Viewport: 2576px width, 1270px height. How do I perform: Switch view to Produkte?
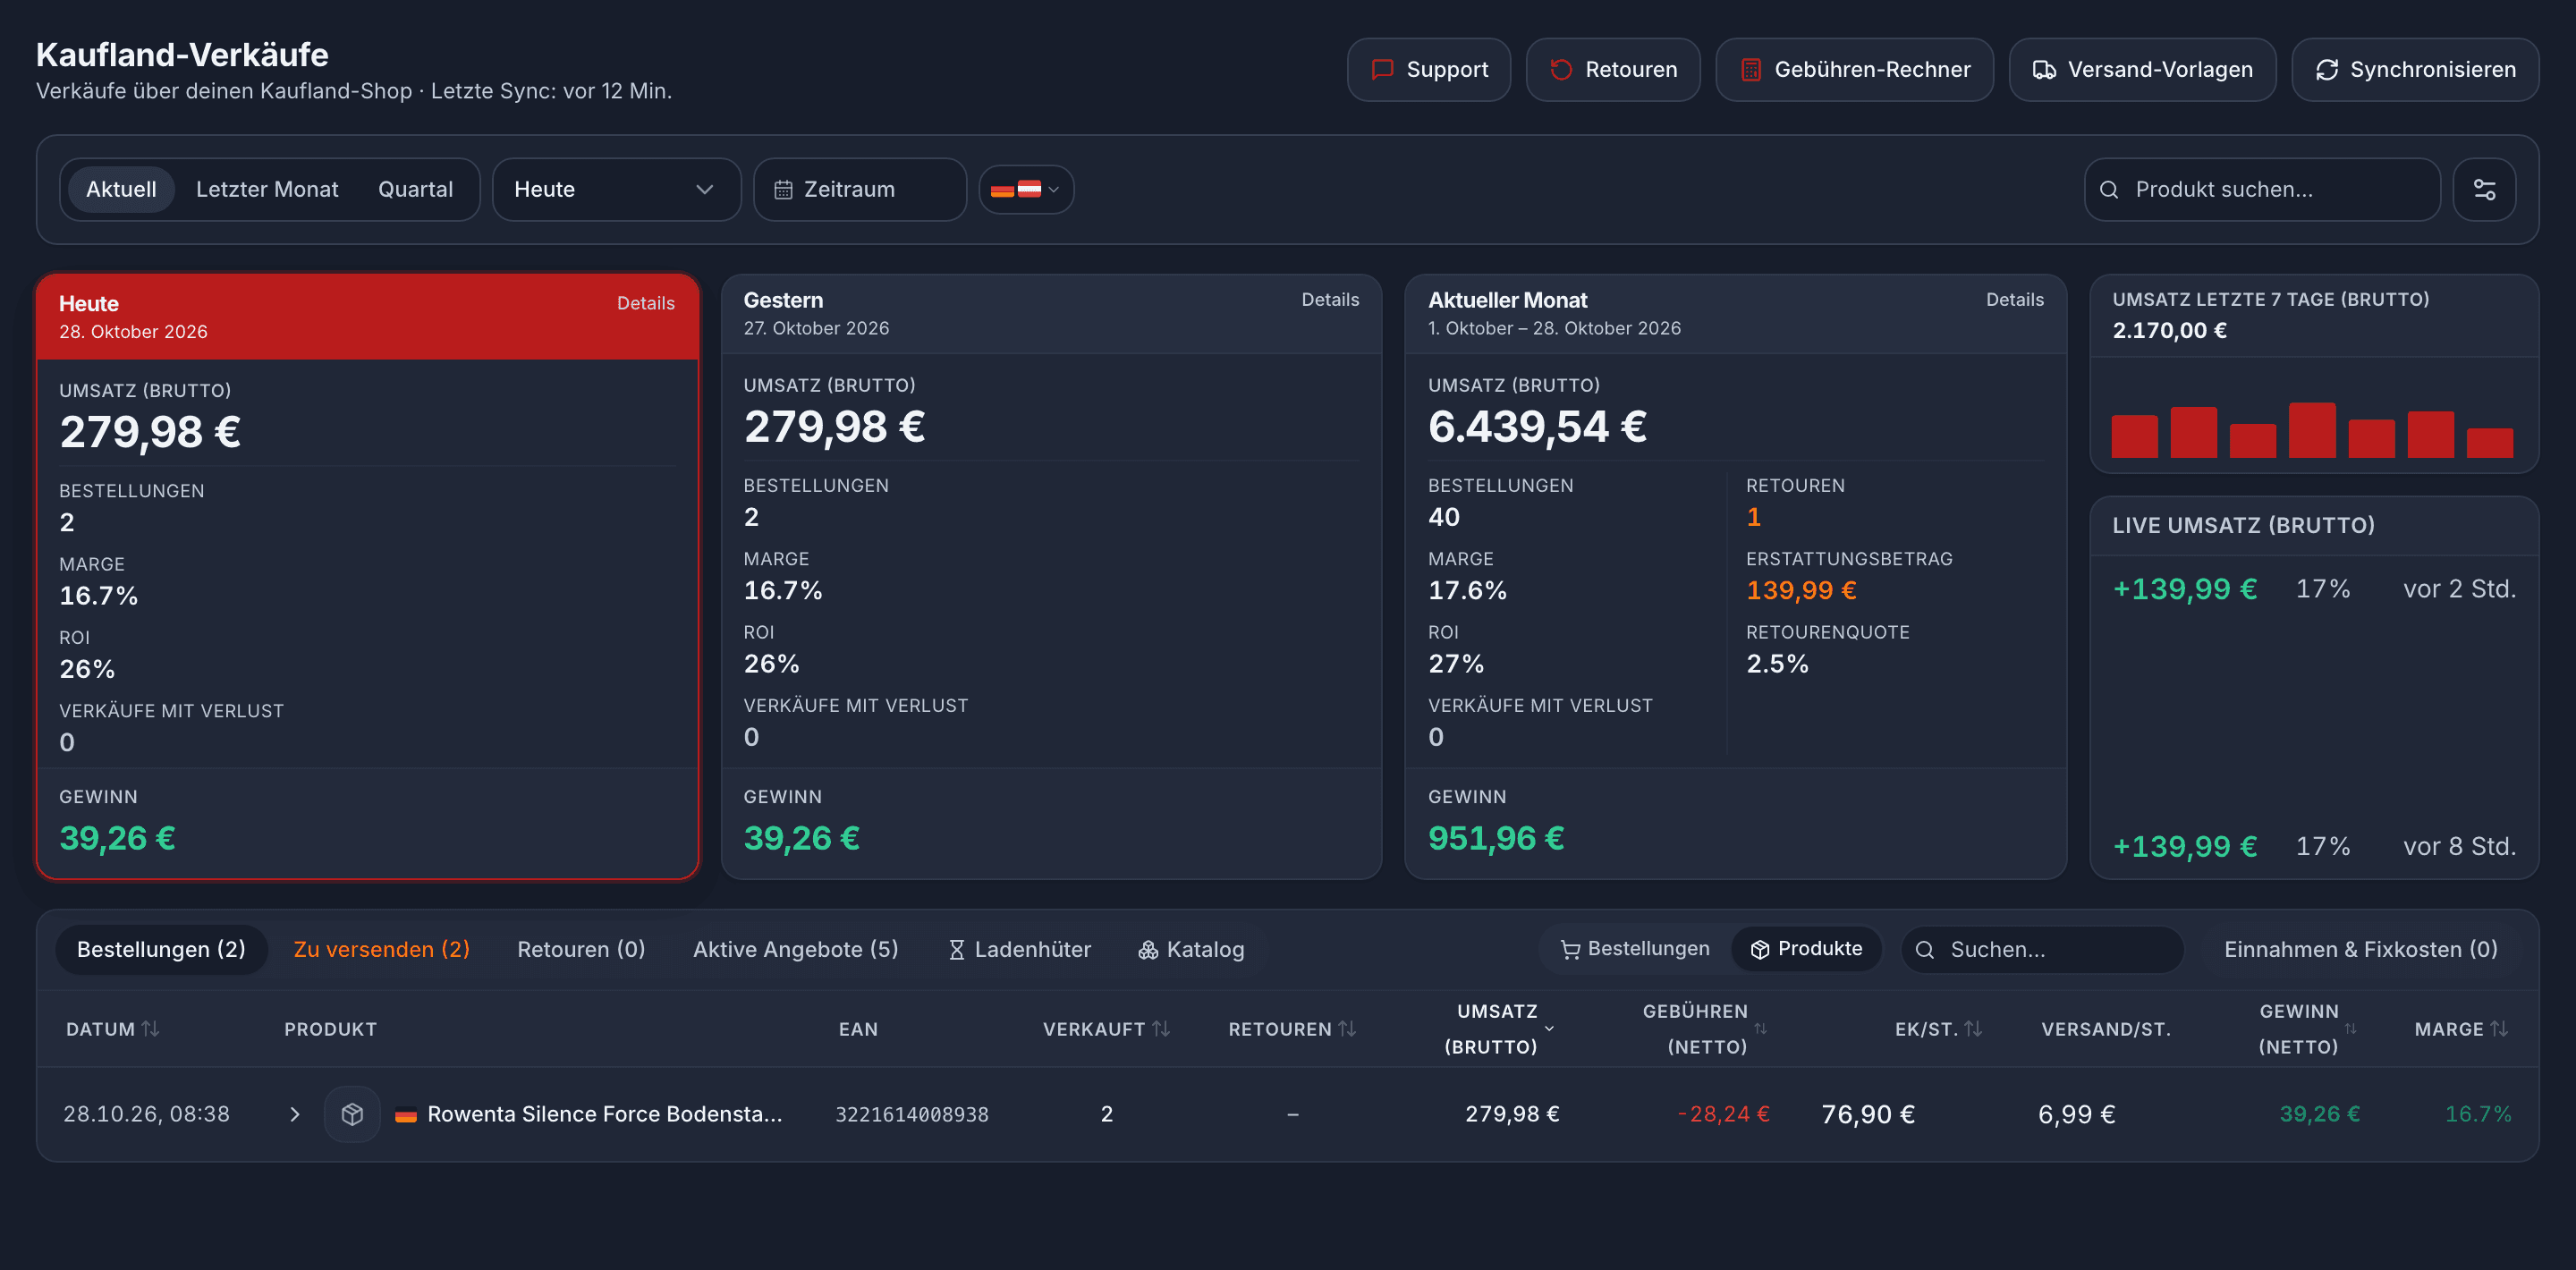[x=1806, y=948]
